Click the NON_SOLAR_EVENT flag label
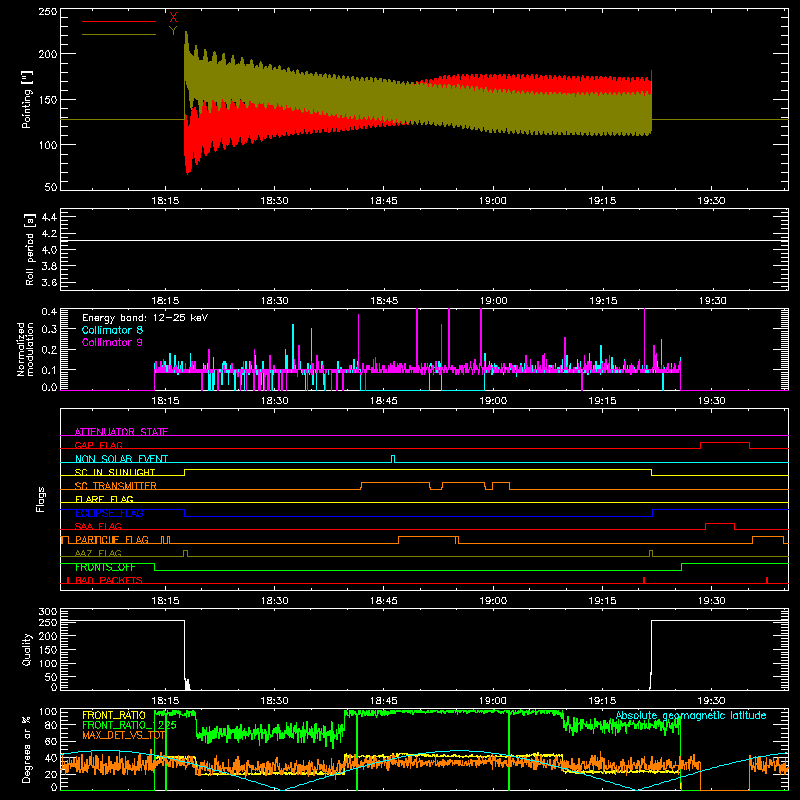Image resolution: width=800 pixels, height=800 pixels. tap(121, 459)
